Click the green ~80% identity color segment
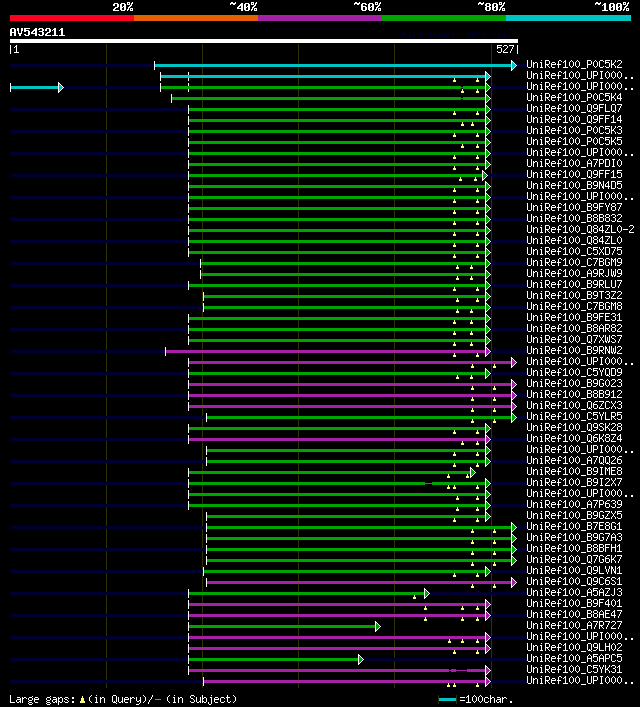Viewport: 640px width, 707px height. pos(444,18)
